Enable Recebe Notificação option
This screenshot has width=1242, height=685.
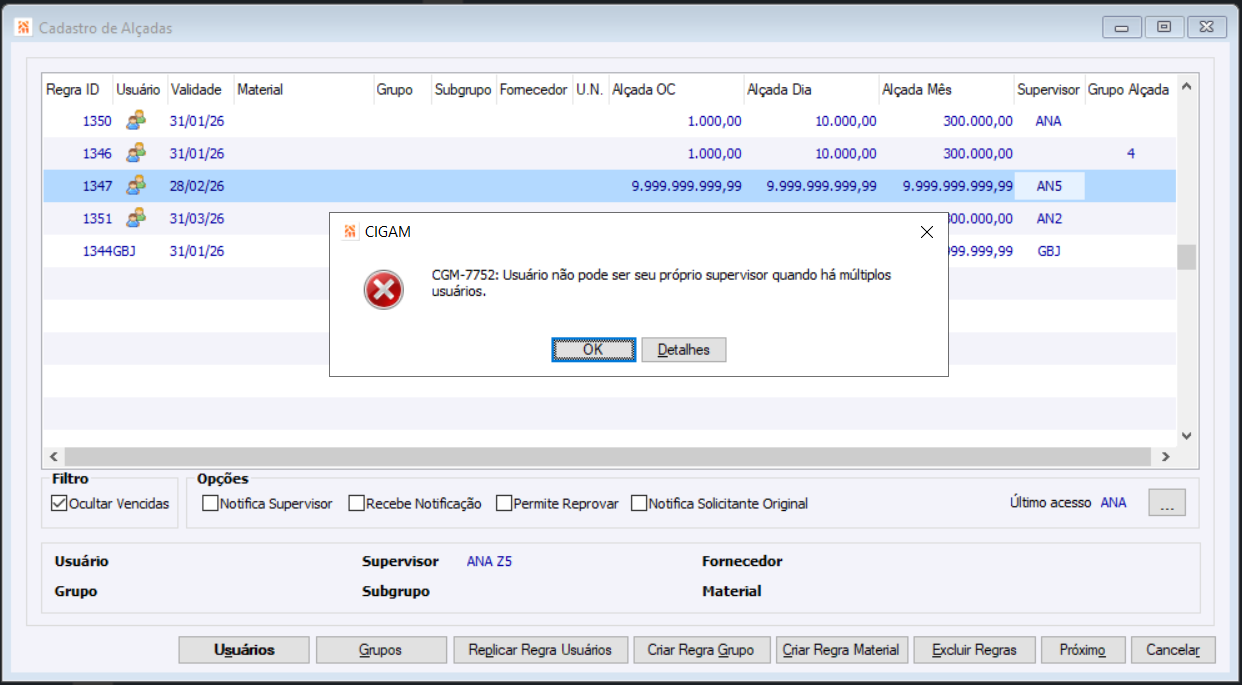click(x=356, y=504)
